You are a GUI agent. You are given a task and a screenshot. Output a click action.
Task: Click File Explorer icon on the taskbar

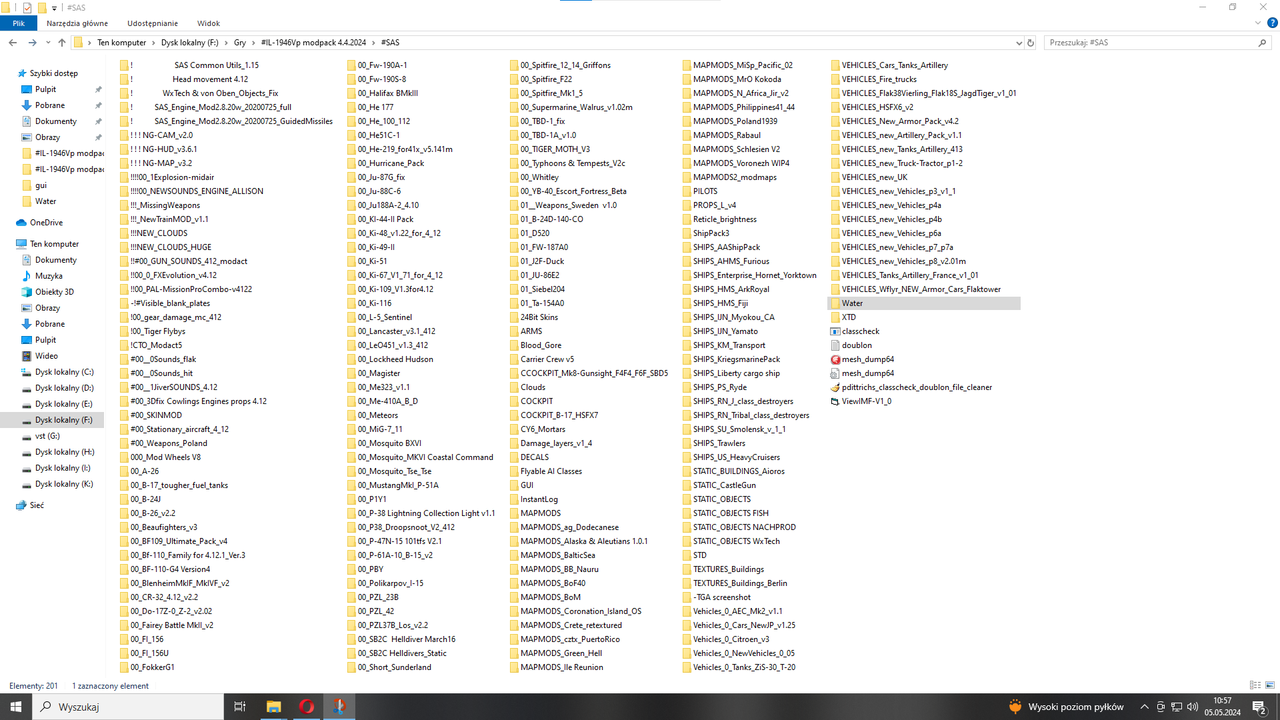pos(273,706)
